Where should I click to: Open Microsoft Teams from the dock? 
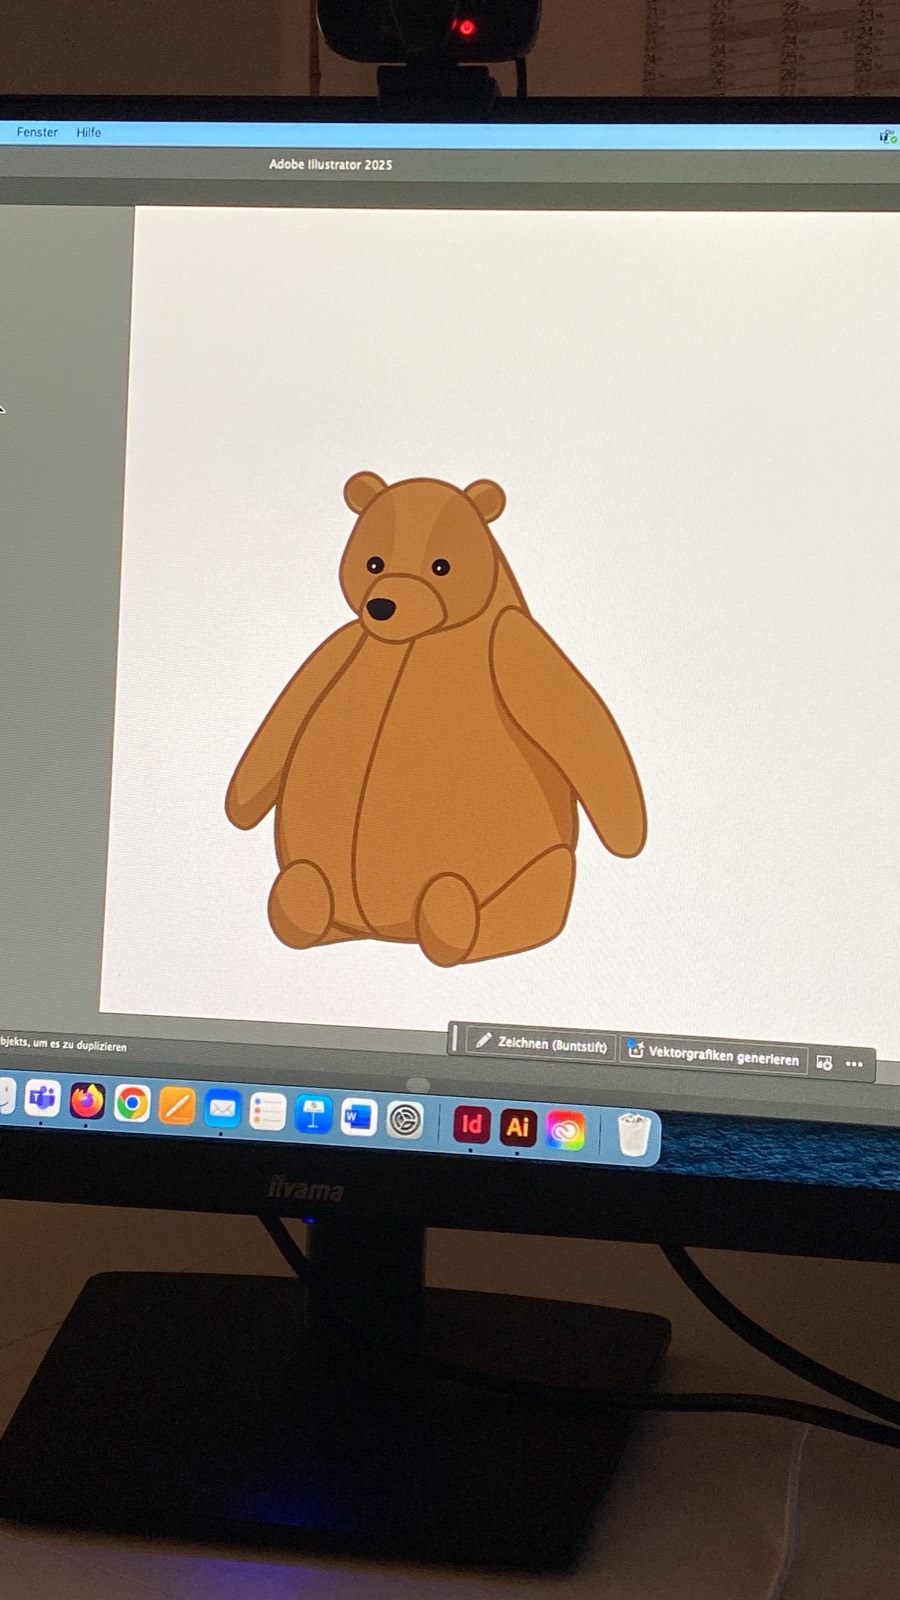pos(42,1099)
